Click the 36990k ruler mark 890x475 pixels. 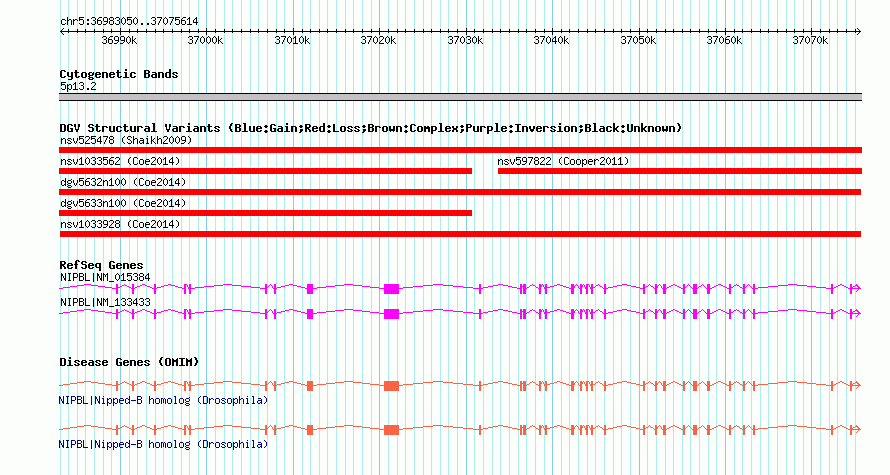tap(119, 40)
